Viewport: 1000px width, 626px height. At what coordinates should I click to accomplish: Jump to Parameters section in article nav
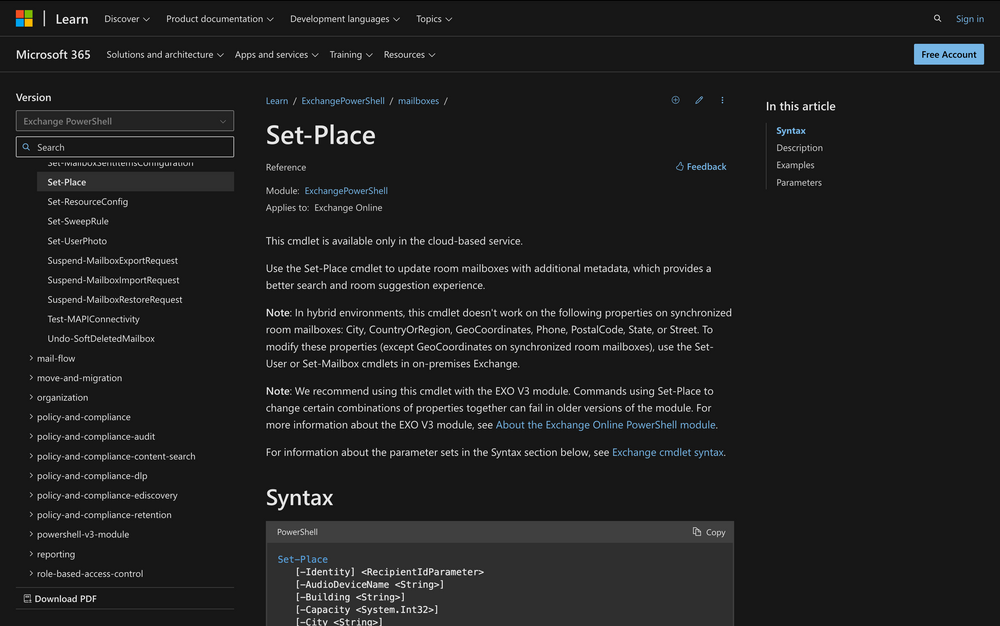pyautogui.click(x=799, y=182)
